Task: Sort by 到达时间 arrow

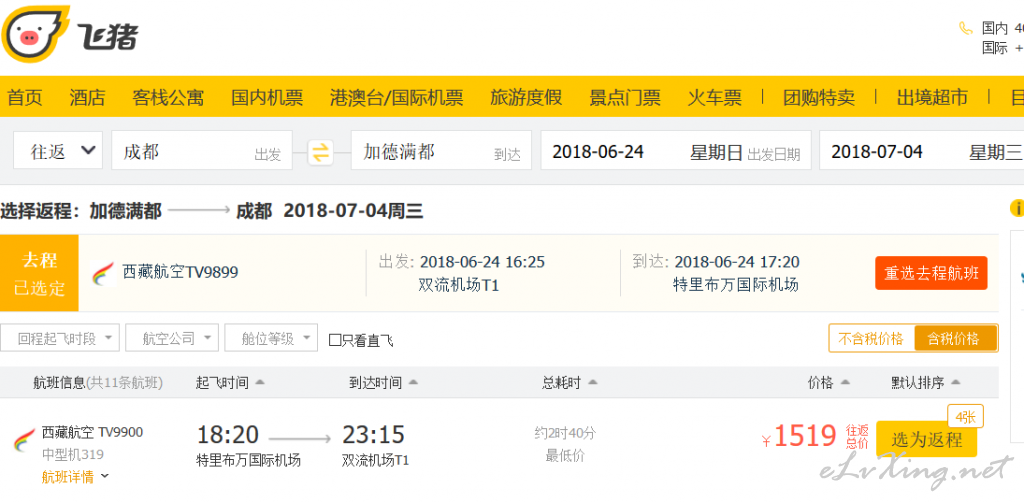Action: point(413,383)
